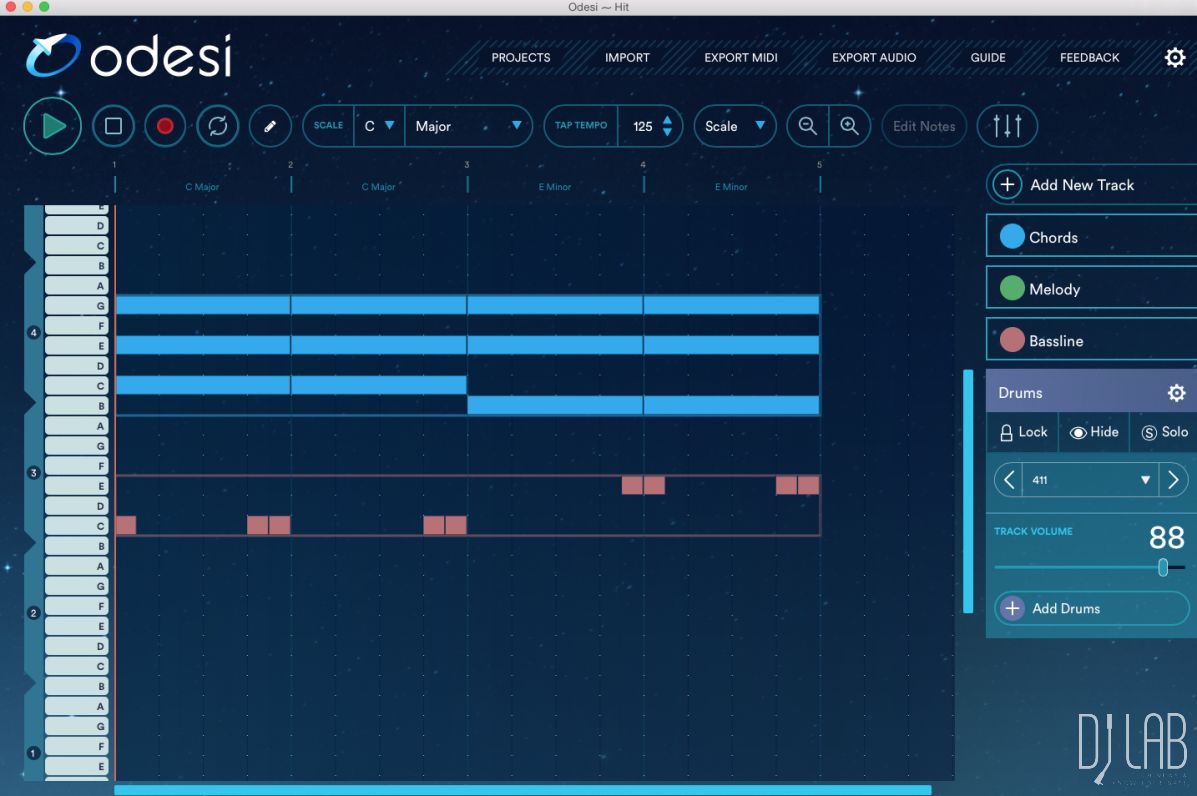This screenshot has height=796, width=1197.
Task: Open the Major scale dropdown
Action: point(468,126)
